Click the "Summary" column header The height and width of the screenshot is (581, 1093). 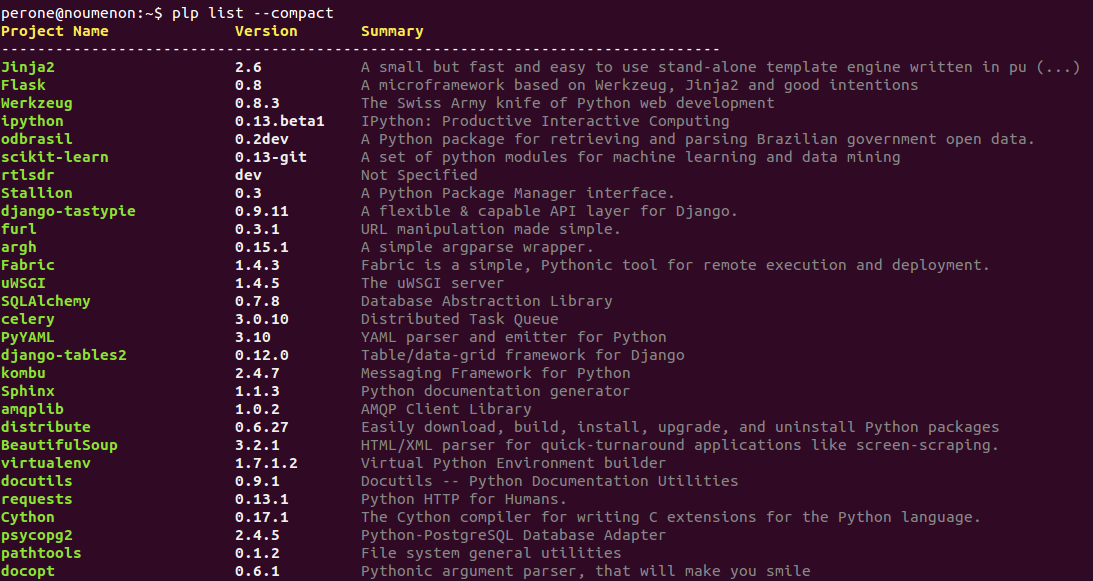(392, 31)
